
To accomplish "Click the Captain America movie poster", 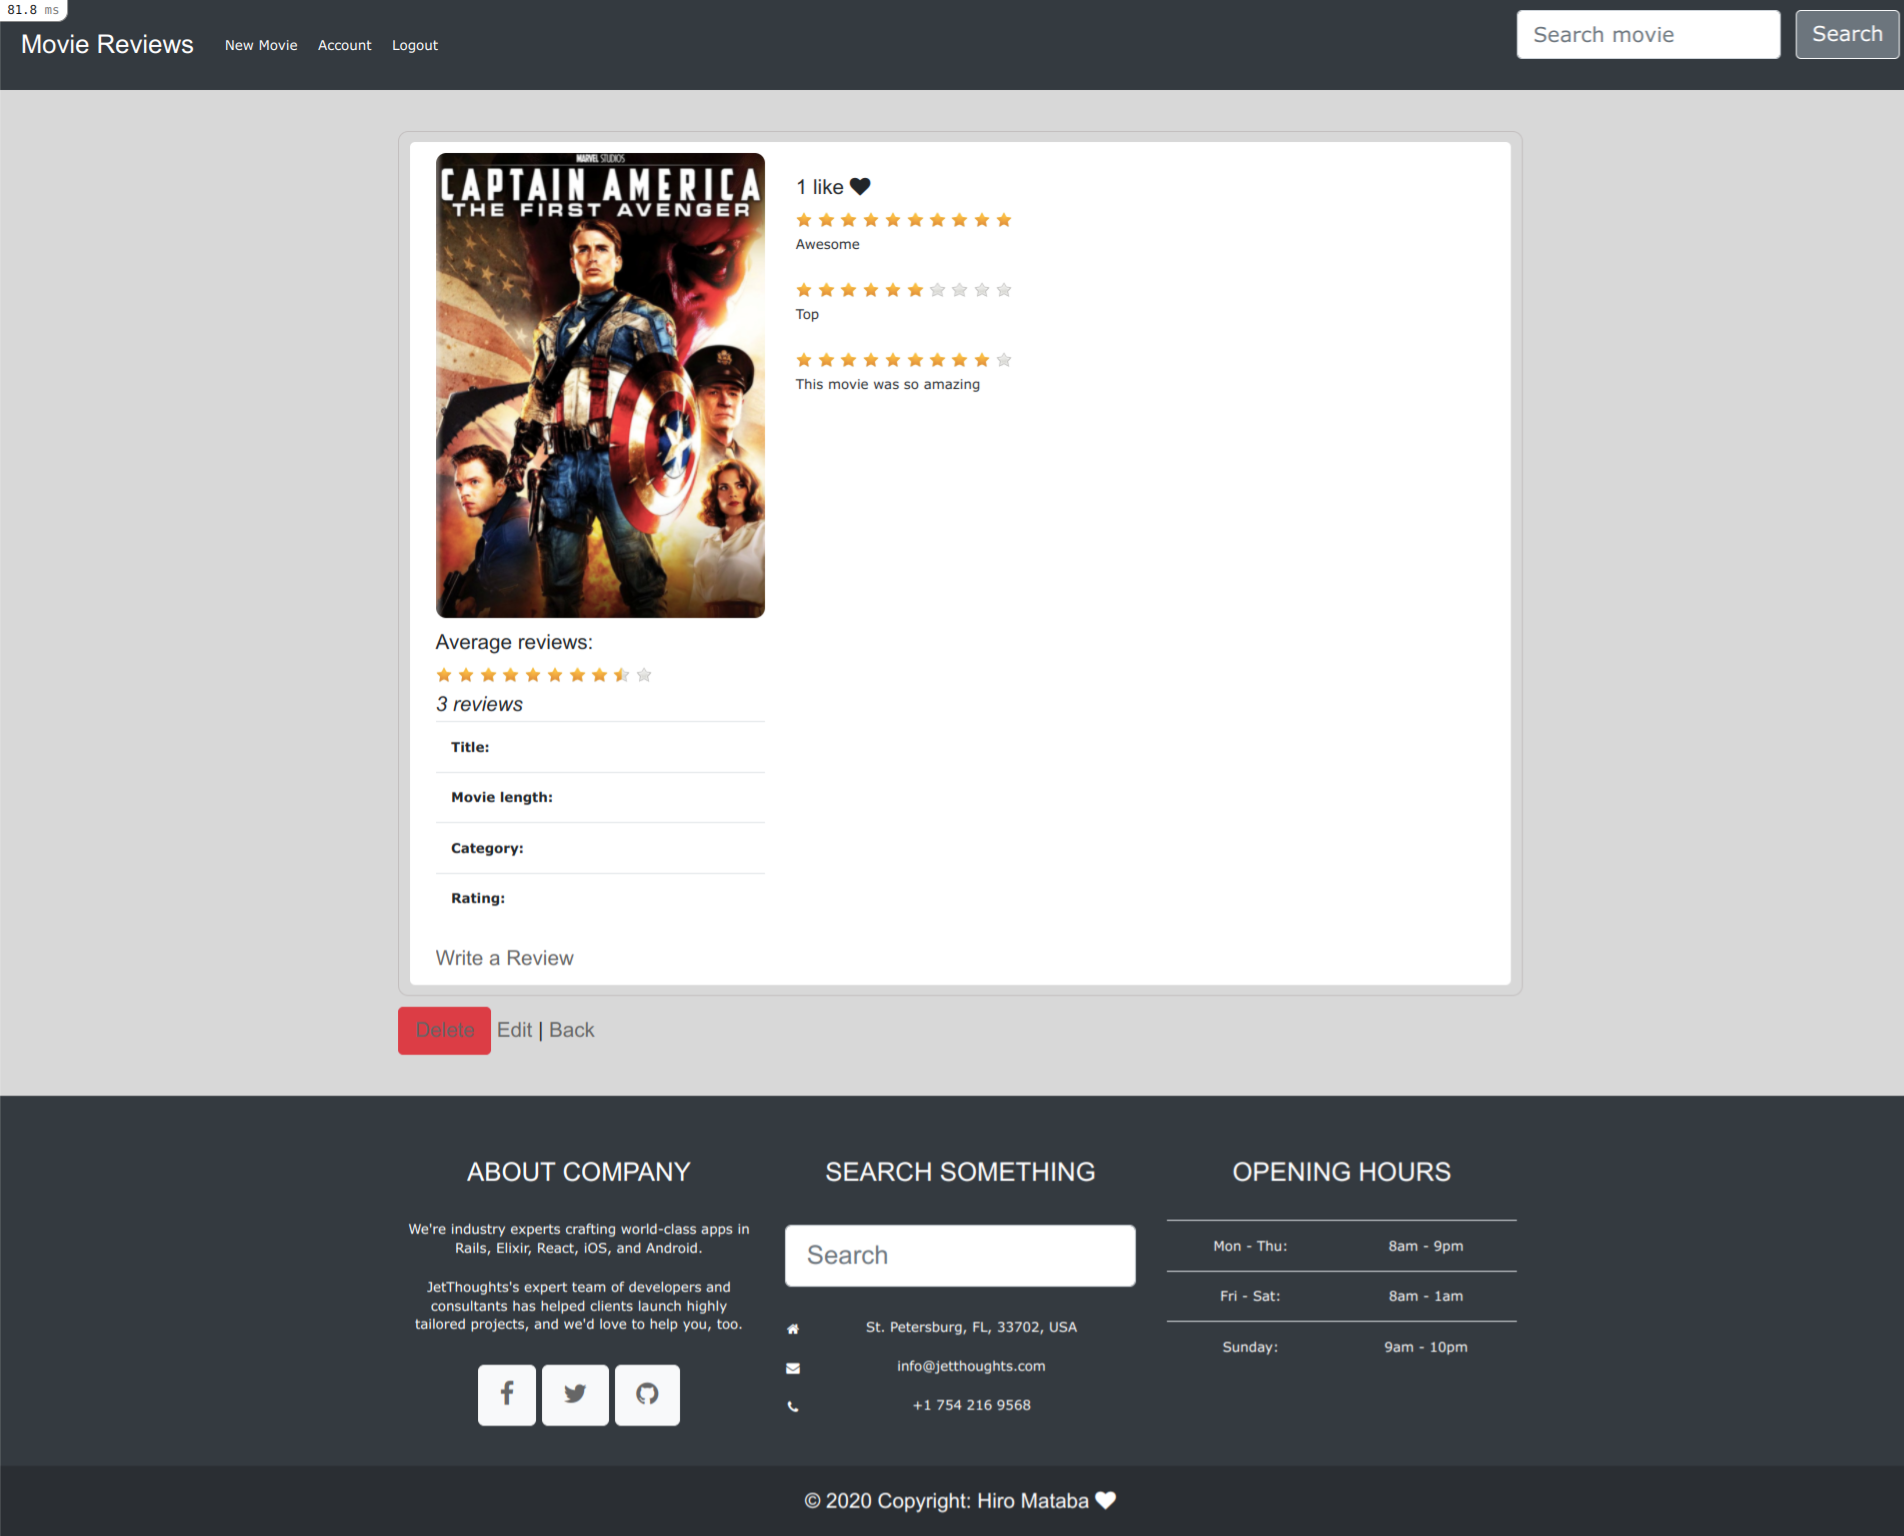I will click(x=600, y=384).
